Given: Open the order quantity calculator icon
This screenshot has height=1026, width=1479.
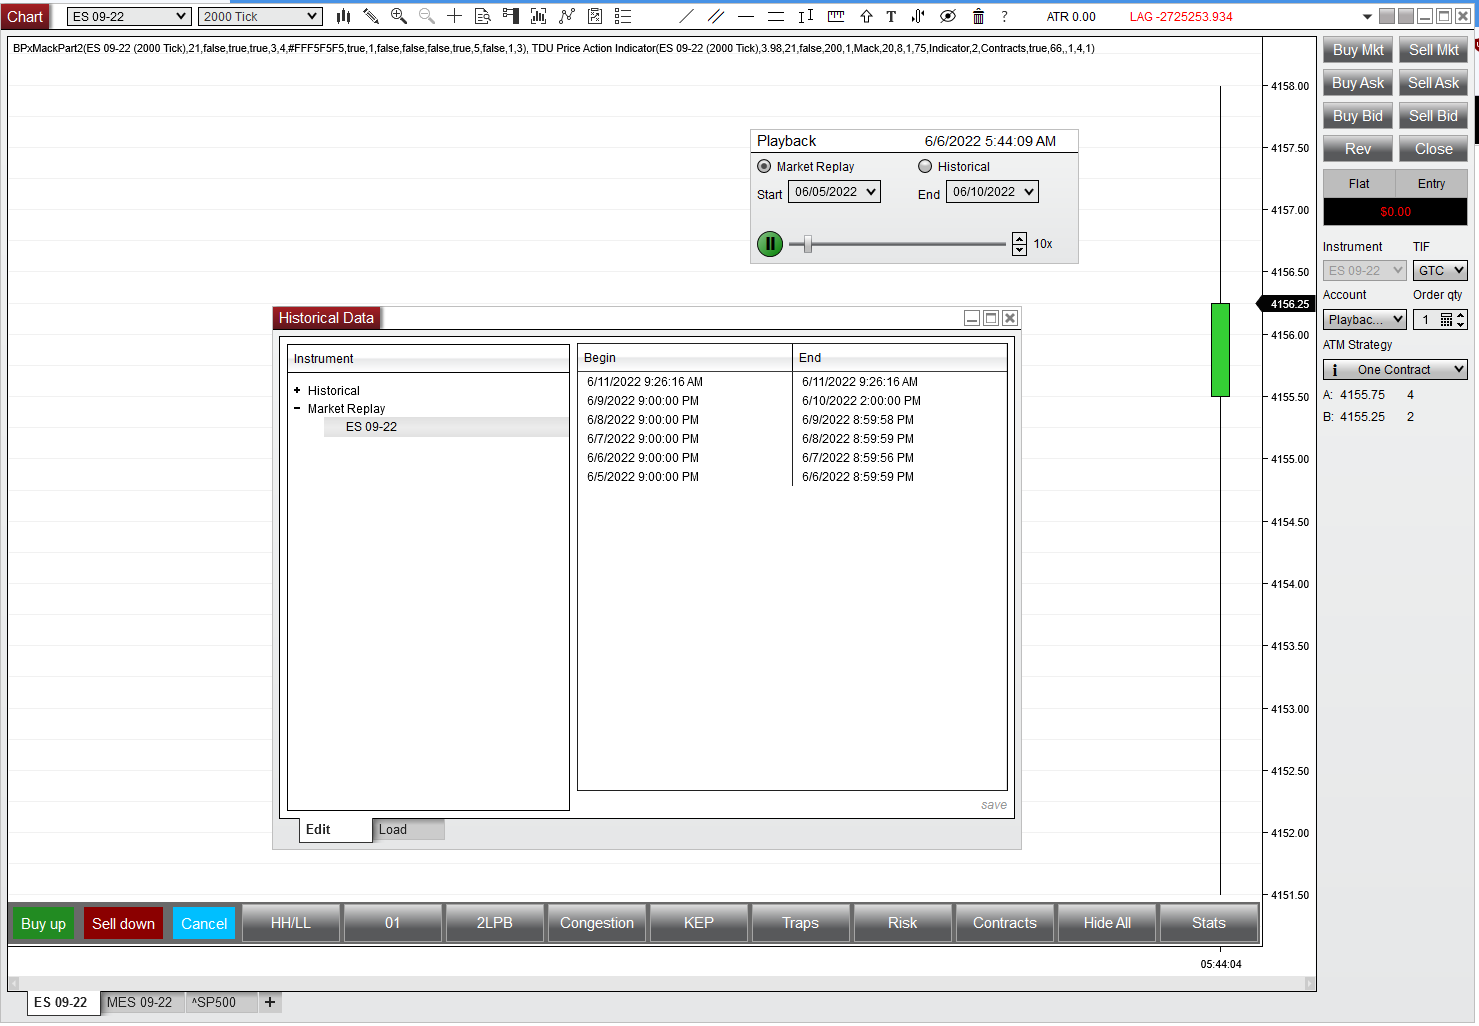Looking at the screenshot, I should (x=1446, y=320).
